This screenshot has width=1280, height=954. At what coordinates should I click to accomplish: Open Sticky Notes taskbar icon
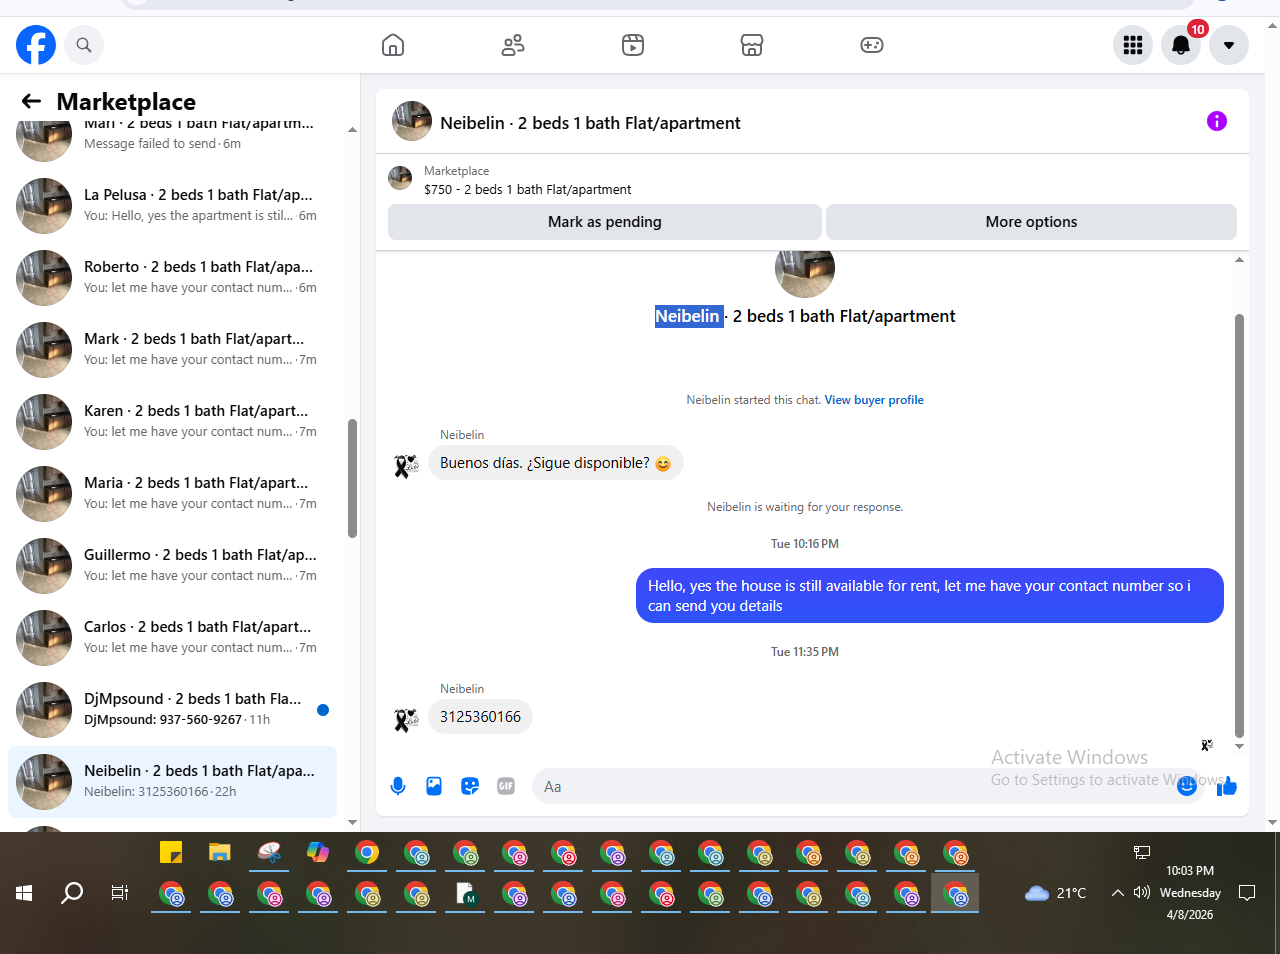point(171,852)
